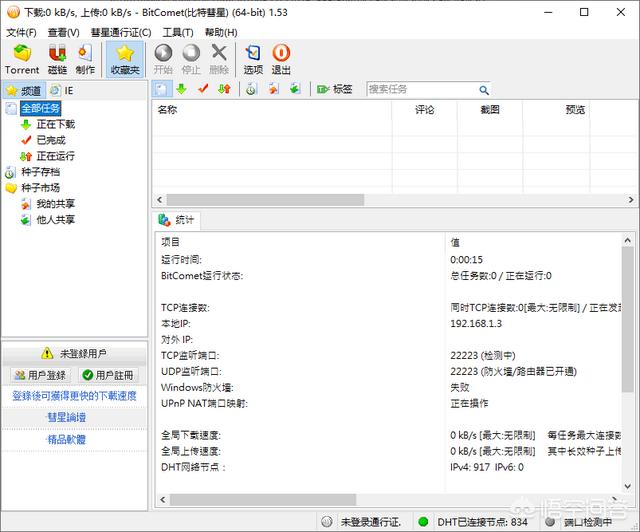Click the 停止 stop toolbar button
The height and width of the screenshot is (532, 640).
click(x=191, y=60)
